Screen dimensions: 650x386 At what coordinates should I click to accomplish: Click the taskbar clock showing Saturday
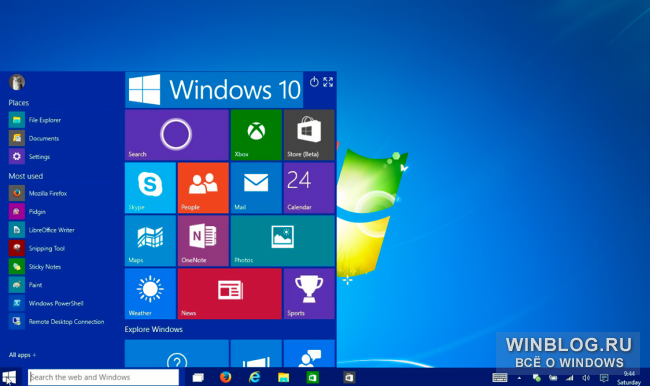(x=629, y=378)
